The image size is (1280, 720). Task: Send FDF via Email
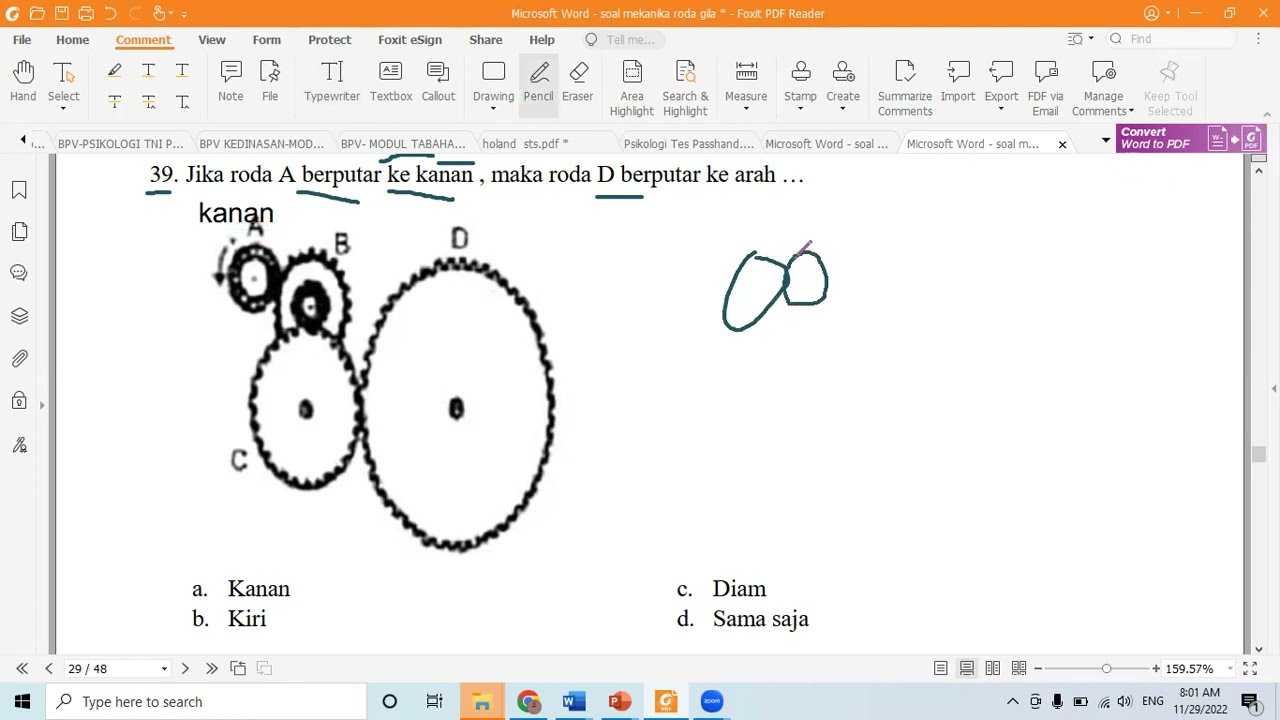tap(1045, 89)
